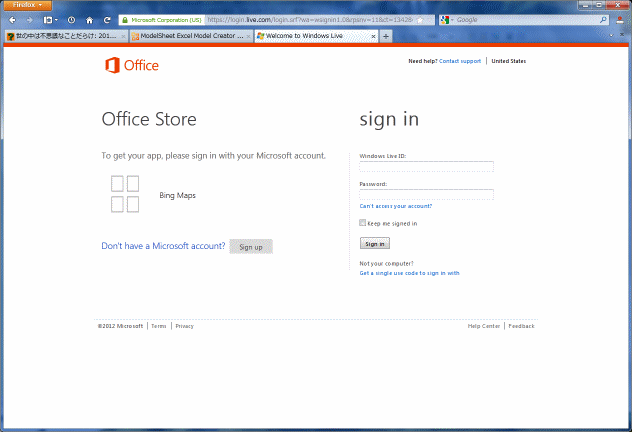Open the history clock icon
The width and height of the screenshot is (632, 432).
(71, 20)
